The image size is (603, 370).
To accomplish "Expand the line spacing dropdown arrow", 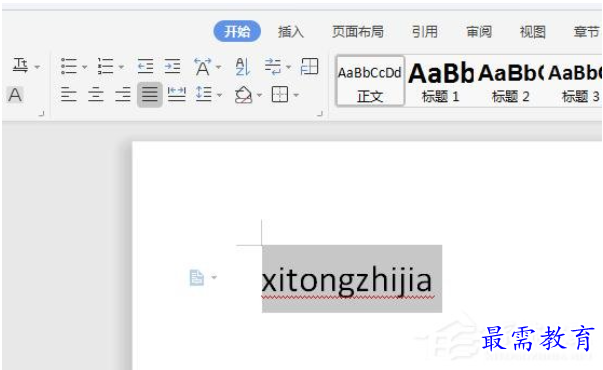I will tap(220, 95).
